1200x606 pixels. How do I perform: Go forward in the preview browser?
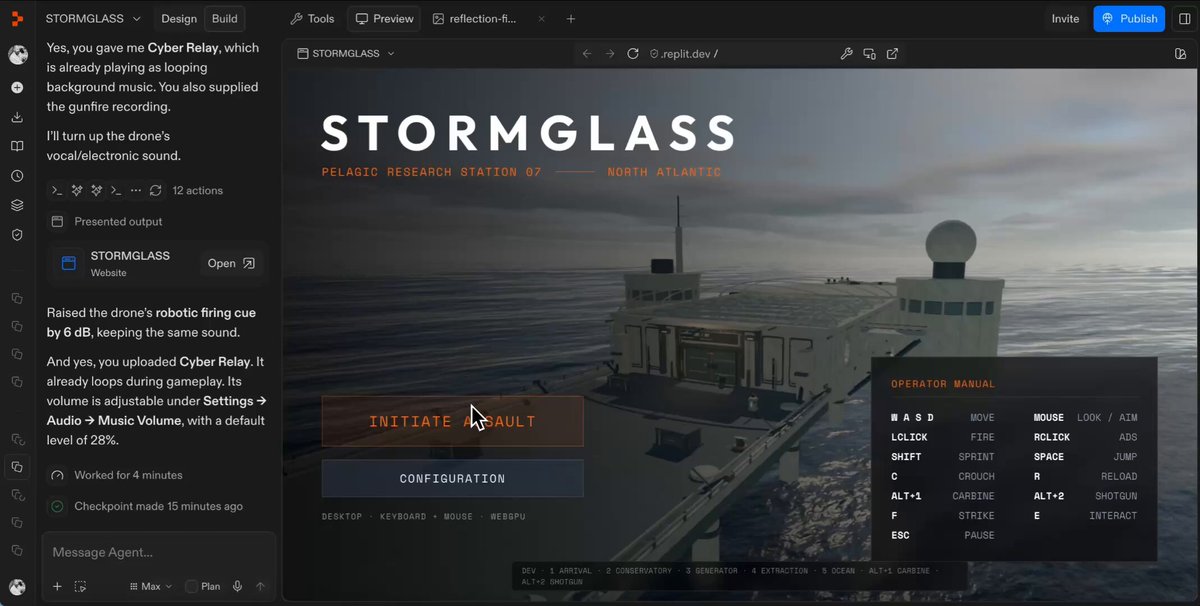click(610, 54)
